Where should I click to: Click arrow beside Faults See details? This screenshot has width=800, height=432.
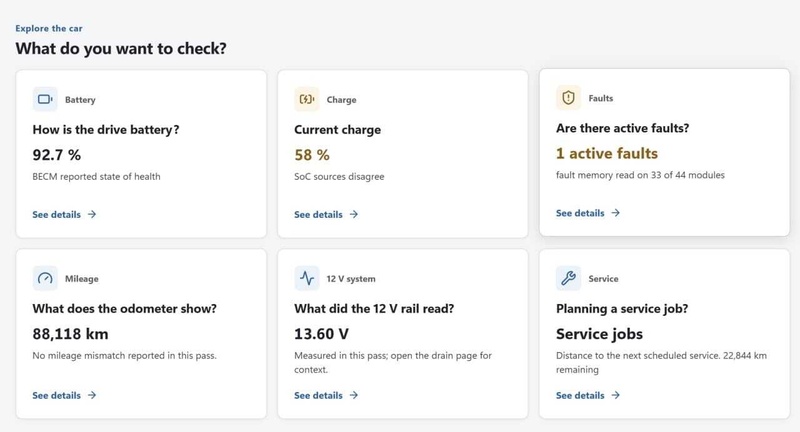coord(615,213)
